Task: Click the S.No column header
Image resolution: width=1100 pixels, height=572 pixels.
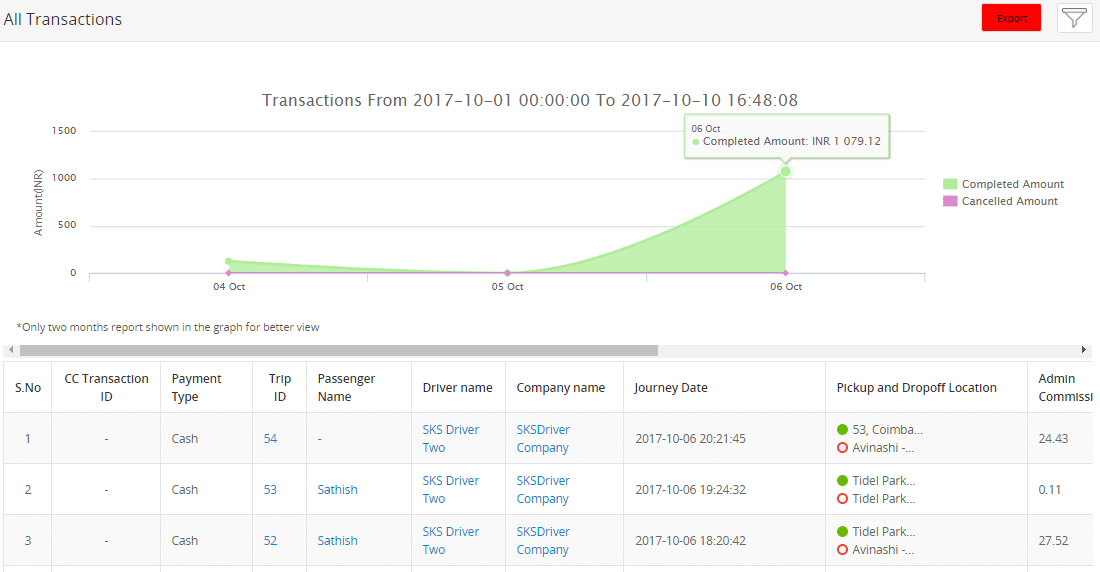Action: click(28, 387)
